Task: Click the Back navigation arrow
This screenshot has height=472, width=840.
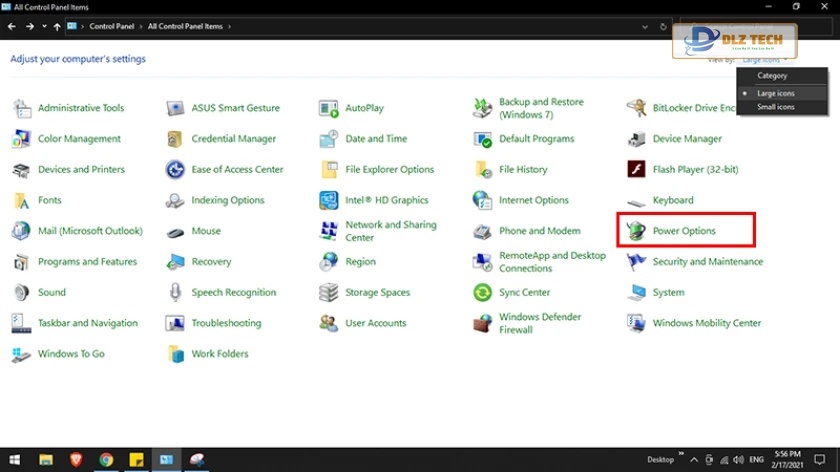Action: click(x=13, y=26)
